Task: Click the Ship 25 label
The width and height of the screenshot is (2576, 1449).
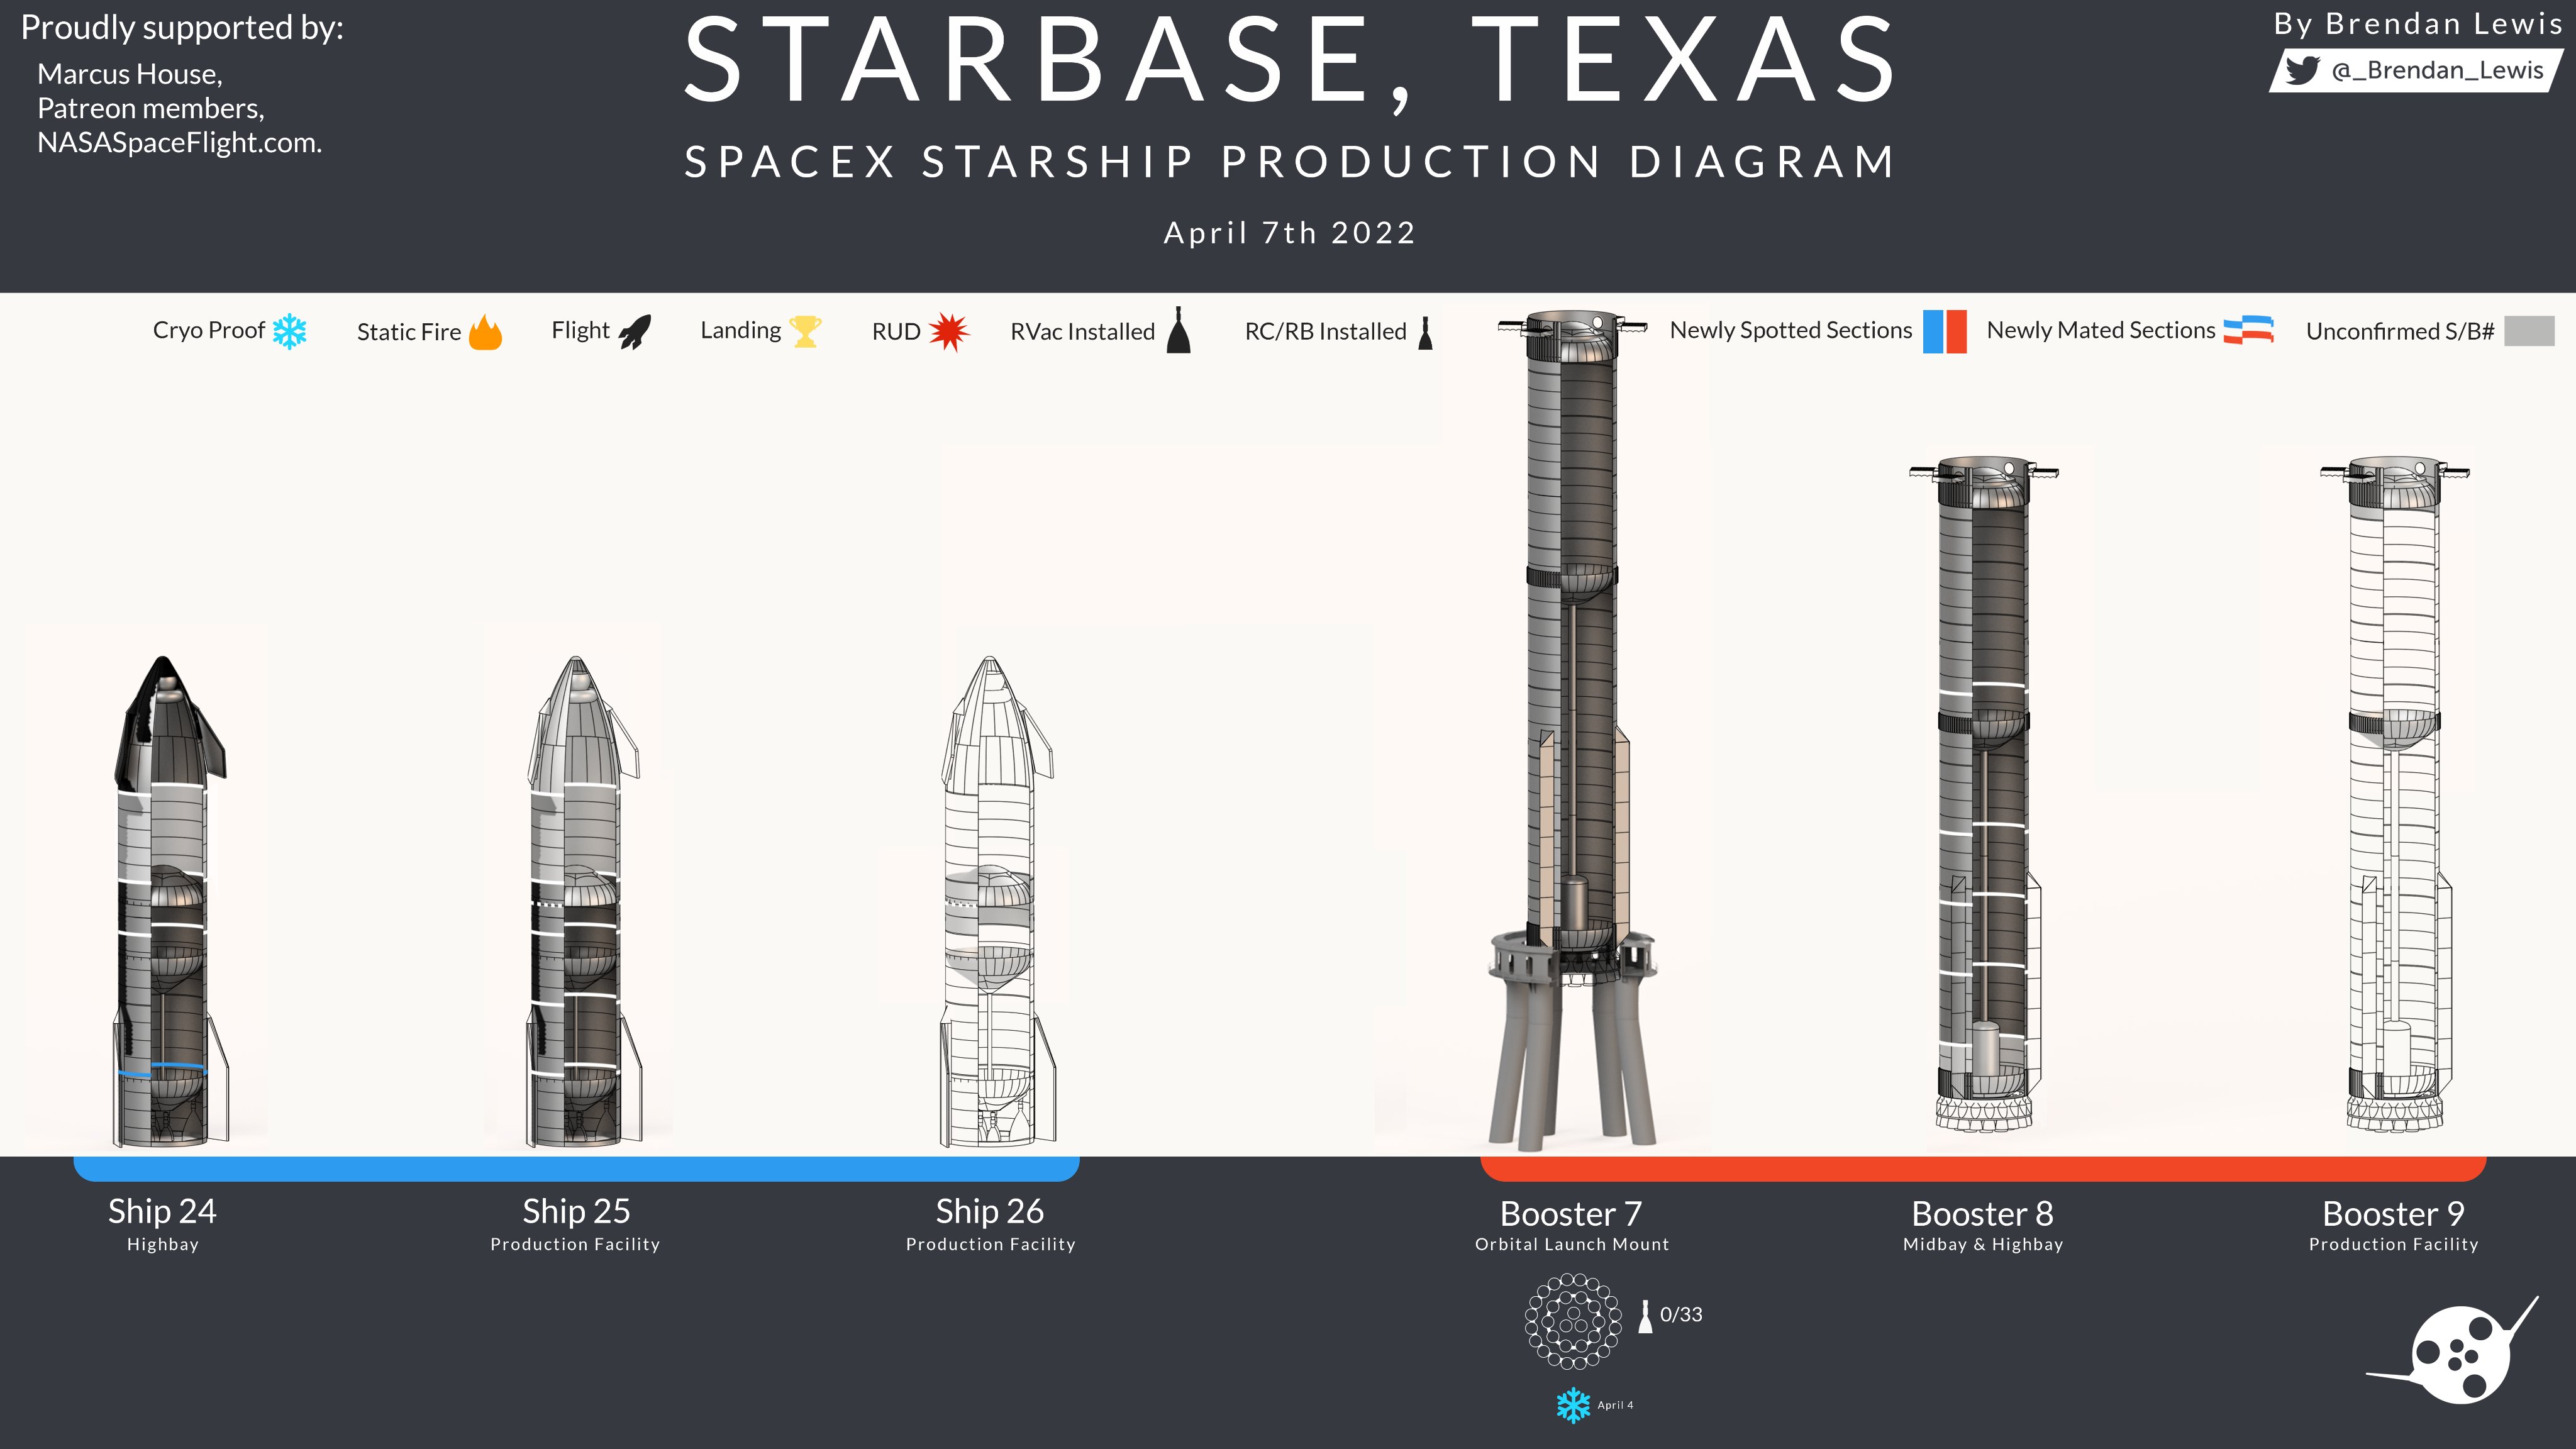Action: tap(576, 1211)
